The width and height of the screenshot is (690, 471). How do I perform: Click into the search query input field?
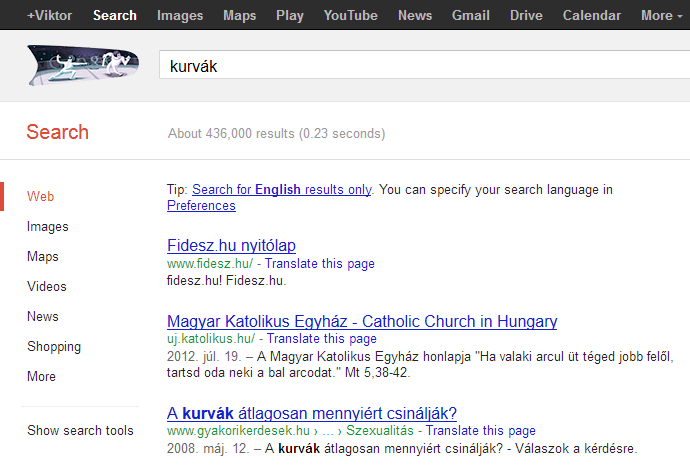coord(425,65)
